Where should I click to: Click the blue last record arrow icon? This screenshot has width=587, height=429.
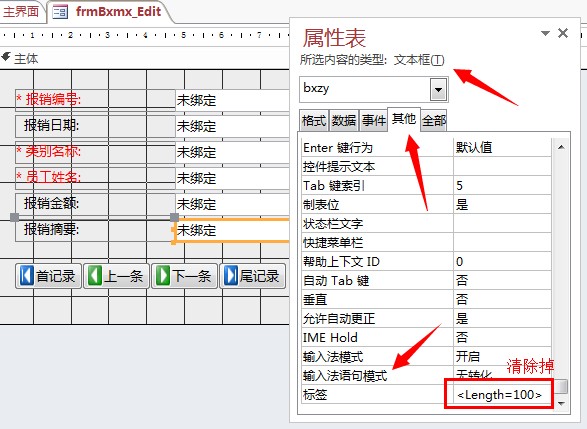(x=231, y=276)
